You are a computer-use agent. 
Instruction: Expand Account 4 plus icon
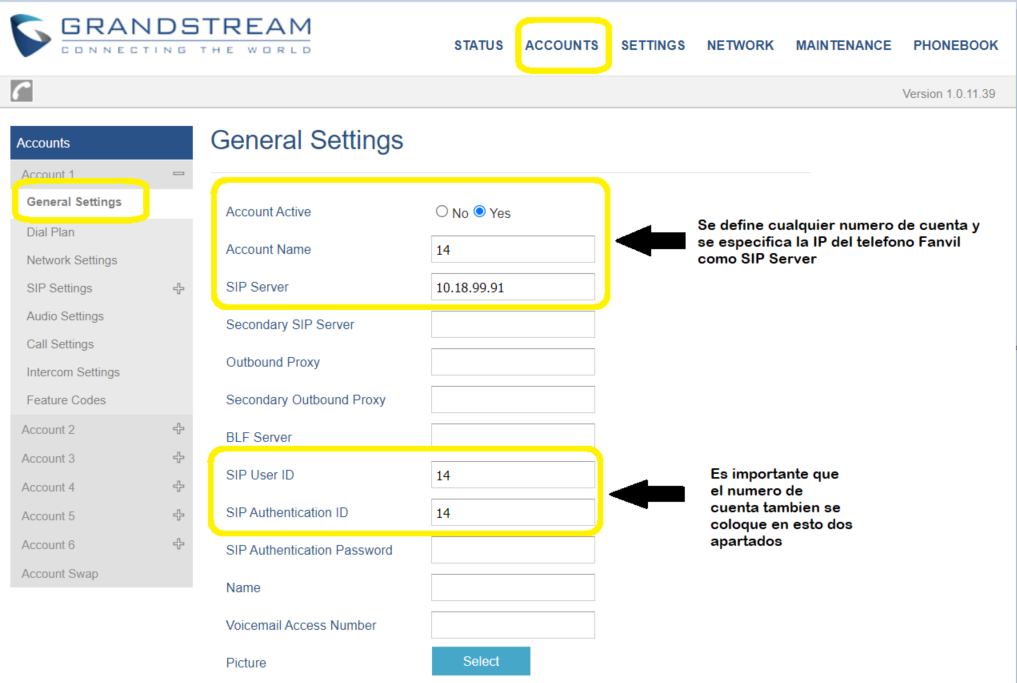click(178, 486)
